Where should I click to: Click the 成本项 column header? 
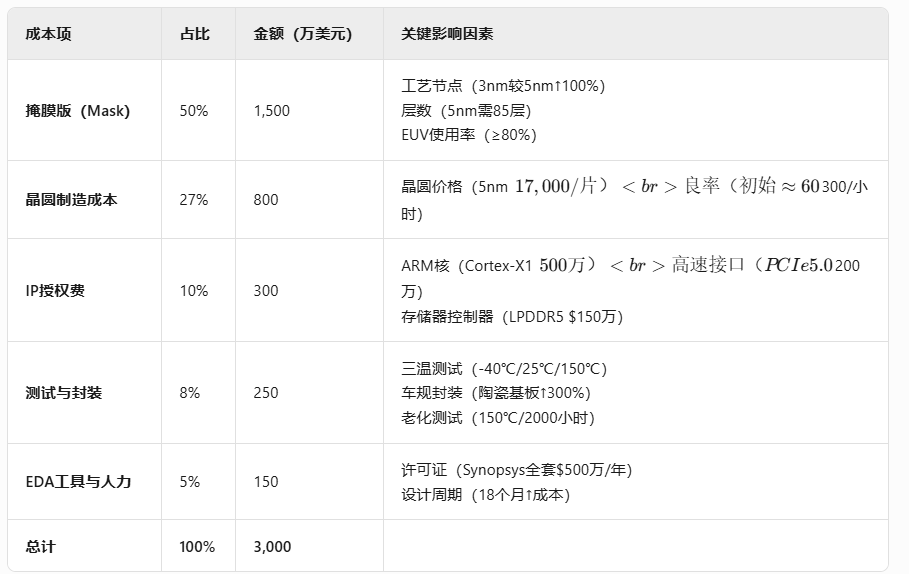click(48, 34)
